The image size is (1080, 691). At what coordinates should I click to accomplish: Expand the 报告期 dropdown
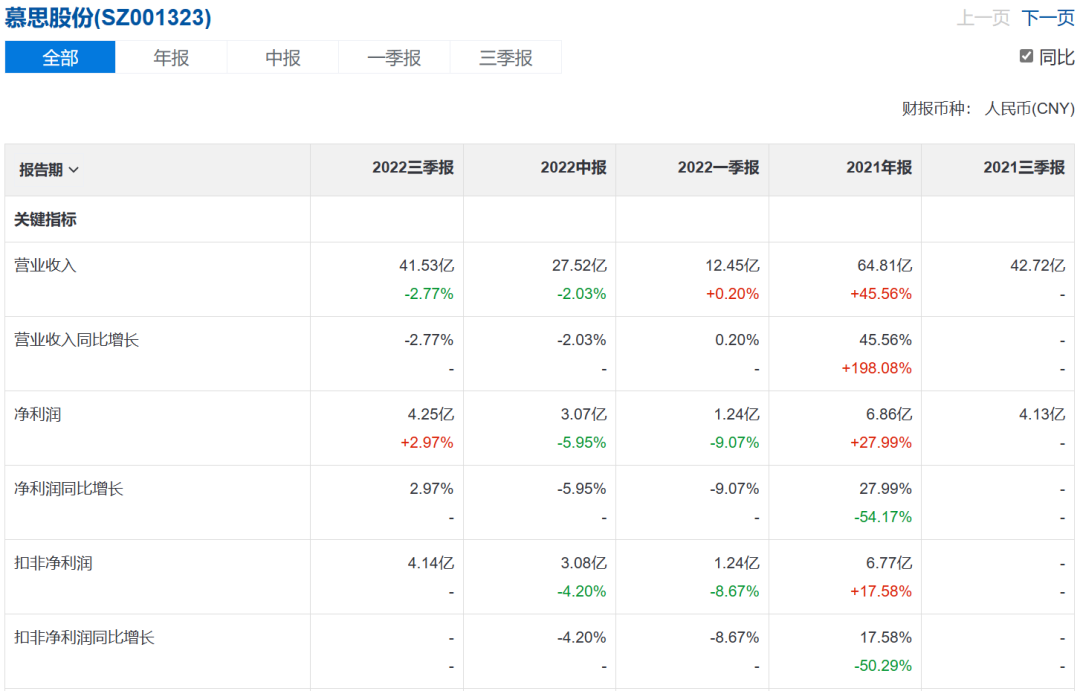(49, 169)
